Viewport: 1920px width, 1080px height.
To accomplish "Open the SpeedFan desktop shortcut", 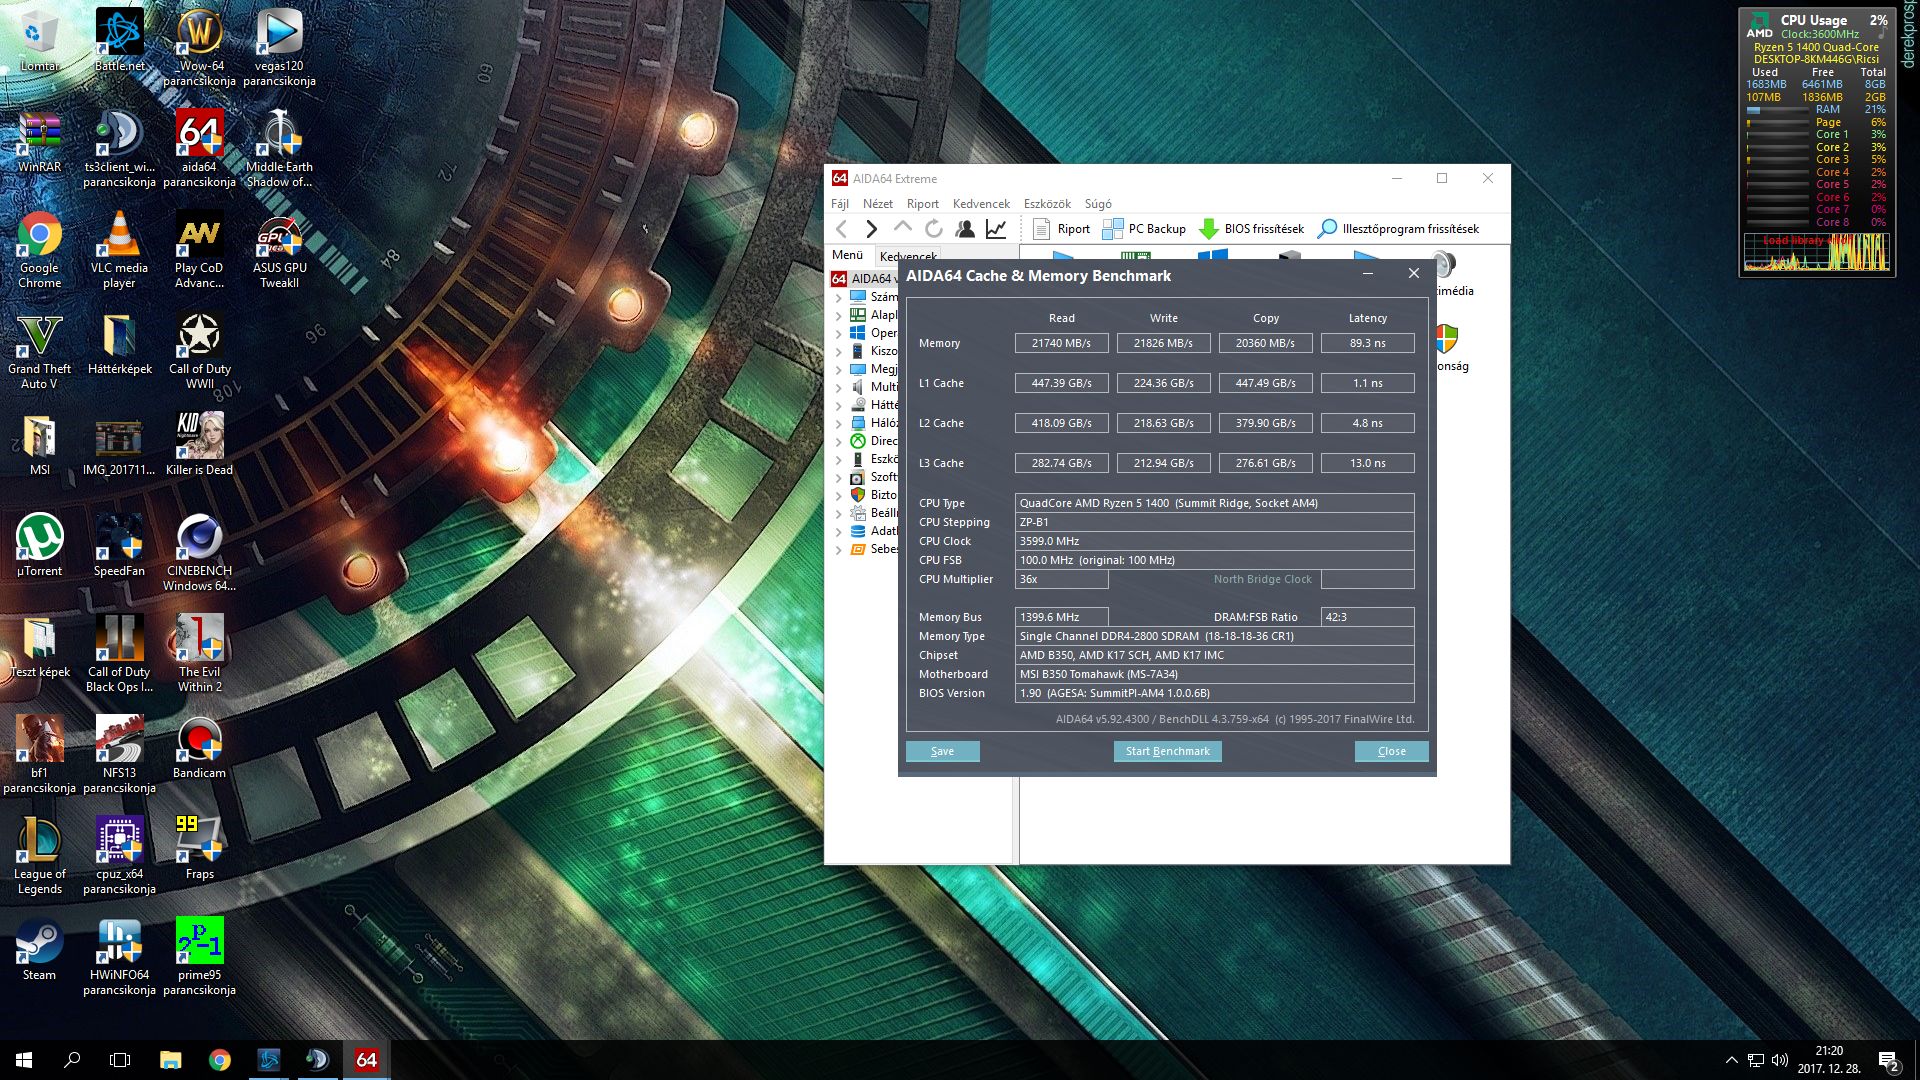I will tap(119, 545).
